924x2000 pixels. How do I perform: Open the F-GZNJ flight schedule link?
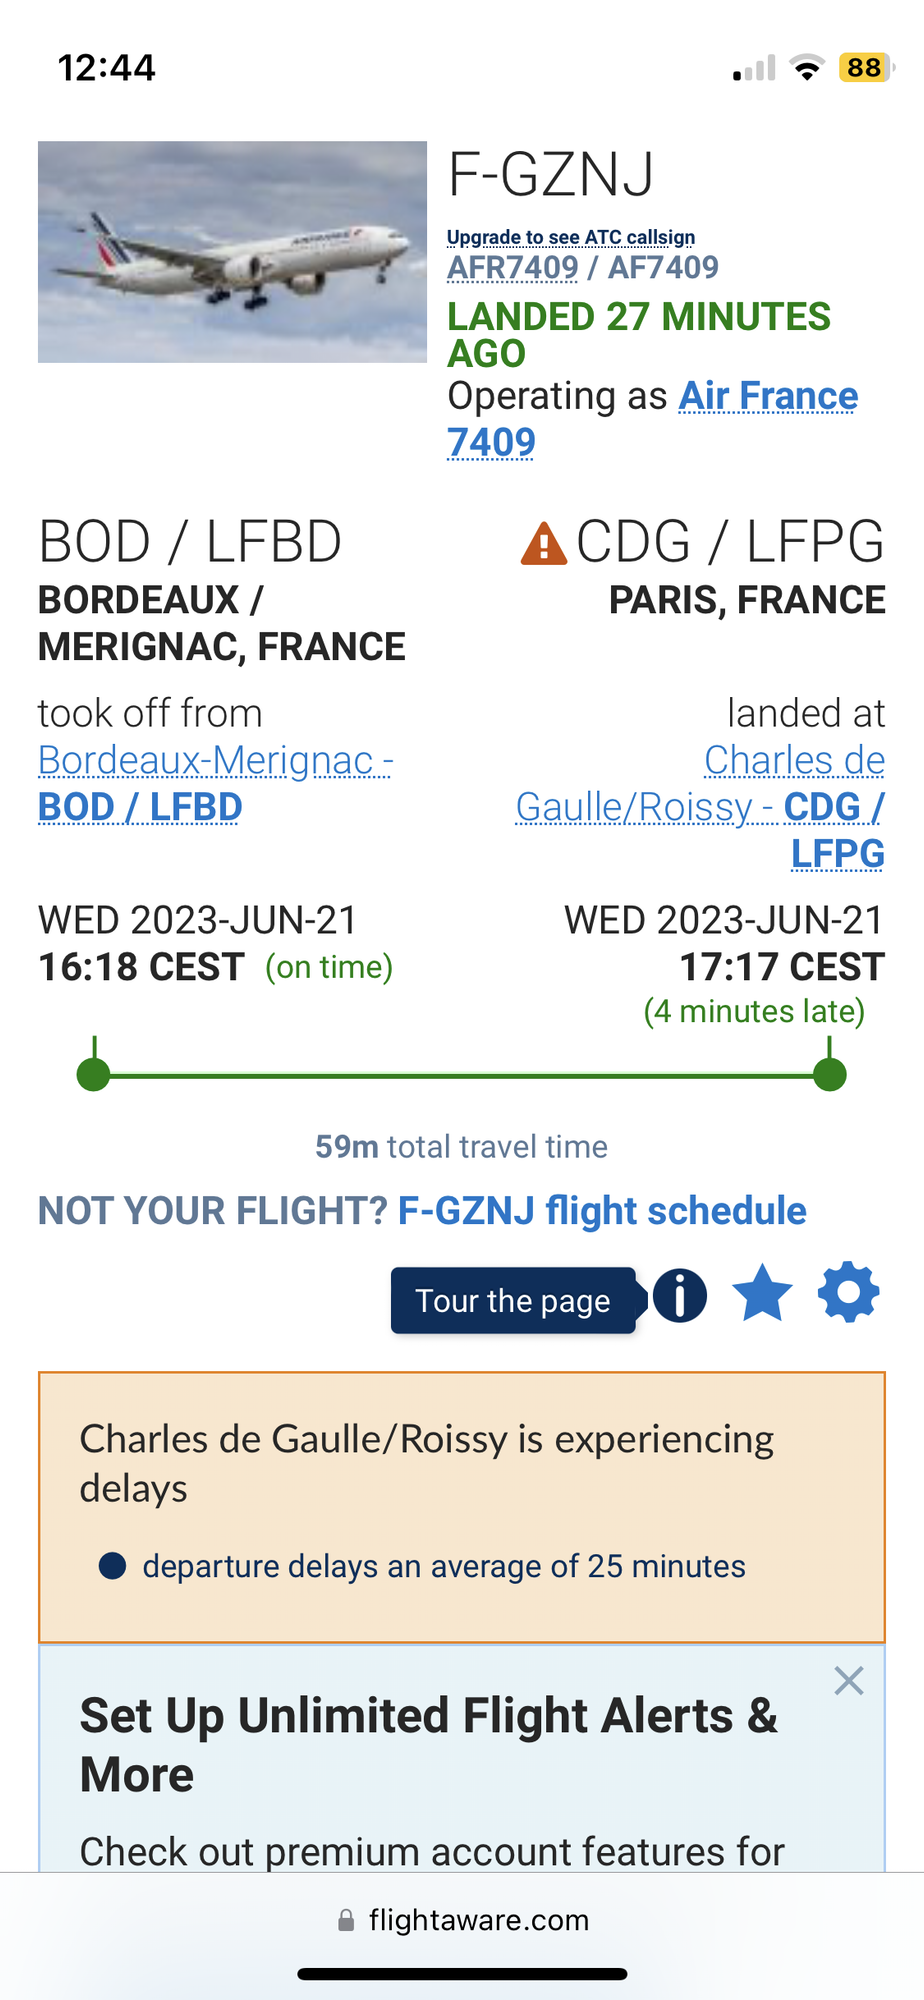602,1210
